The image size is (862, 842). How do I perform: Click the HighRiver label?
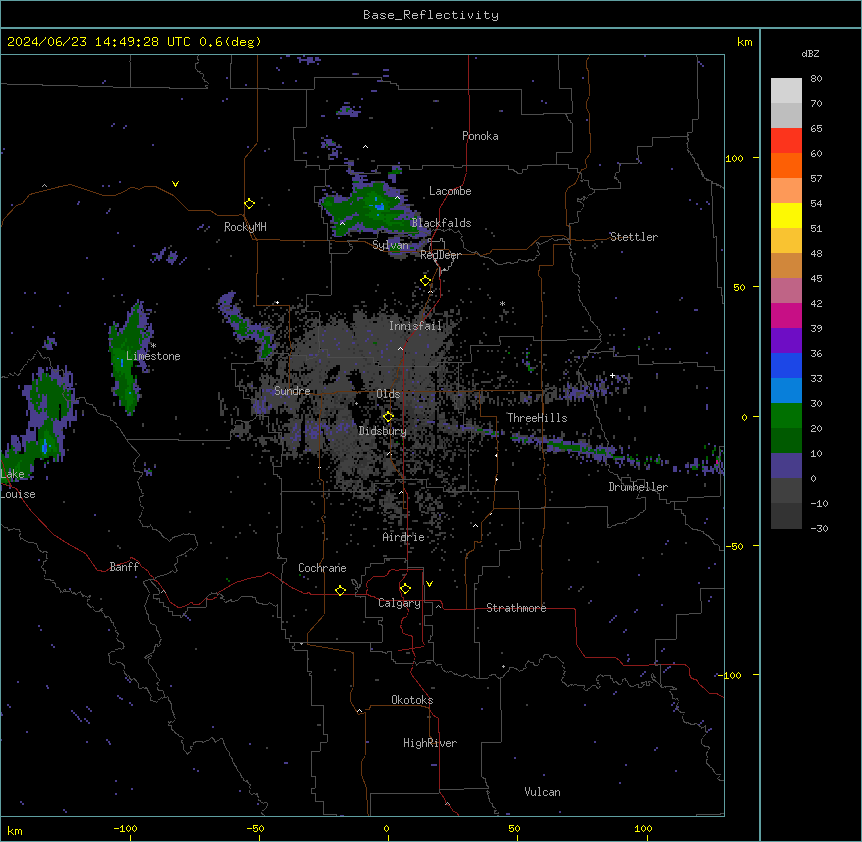point(430,743)
